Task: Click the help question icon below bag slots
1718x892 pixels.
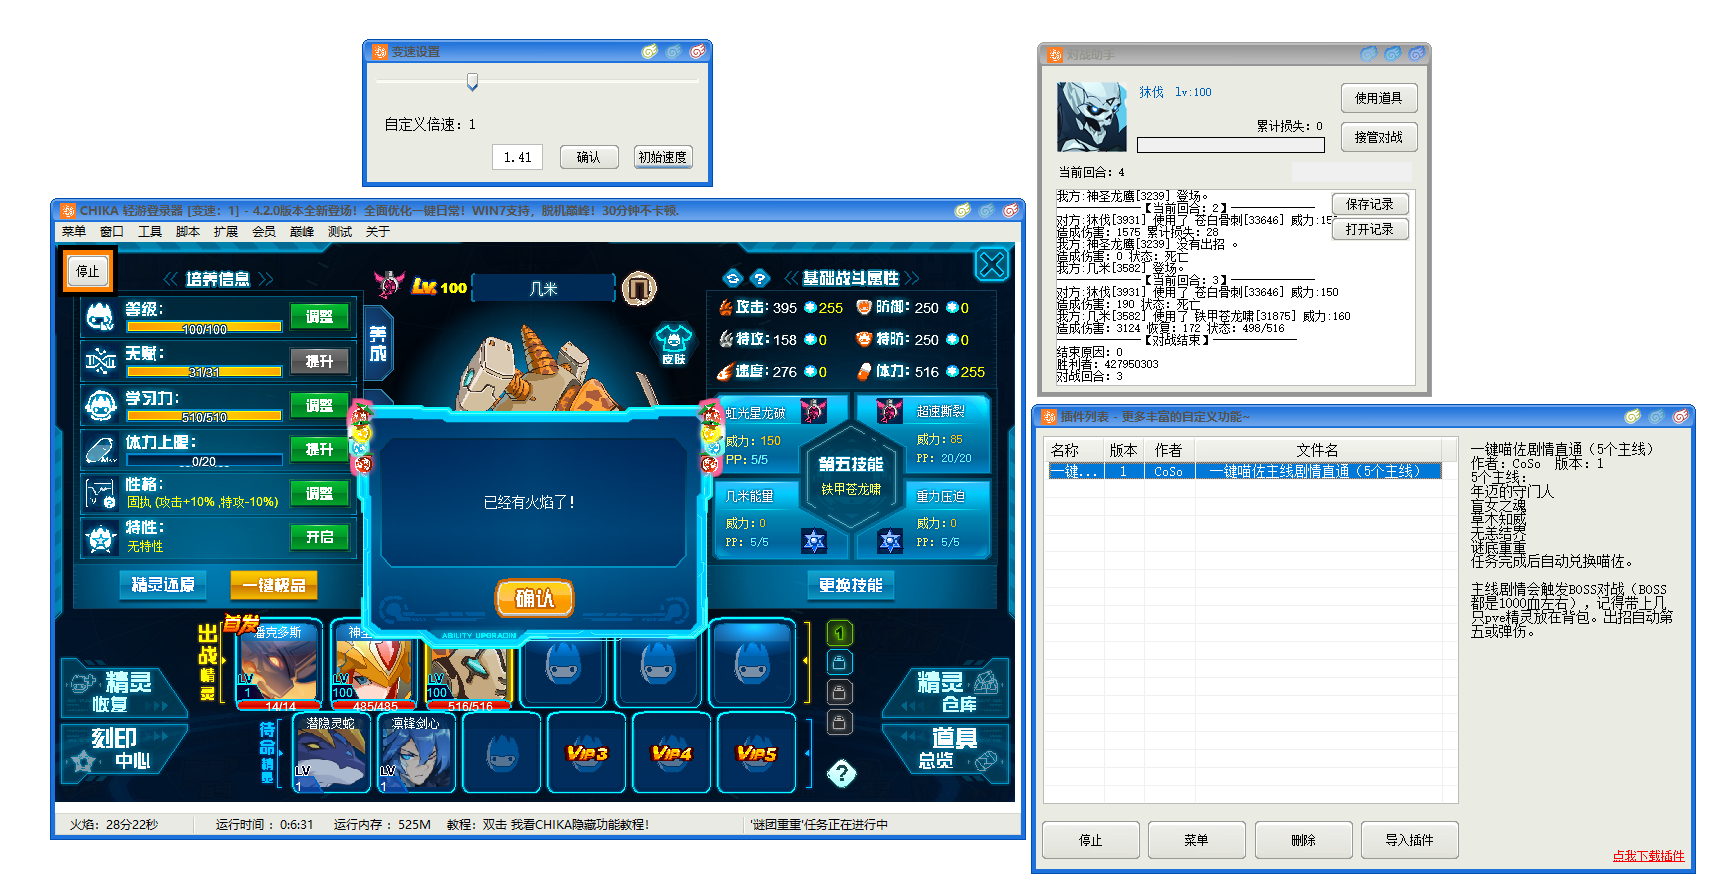Action: 842,773
